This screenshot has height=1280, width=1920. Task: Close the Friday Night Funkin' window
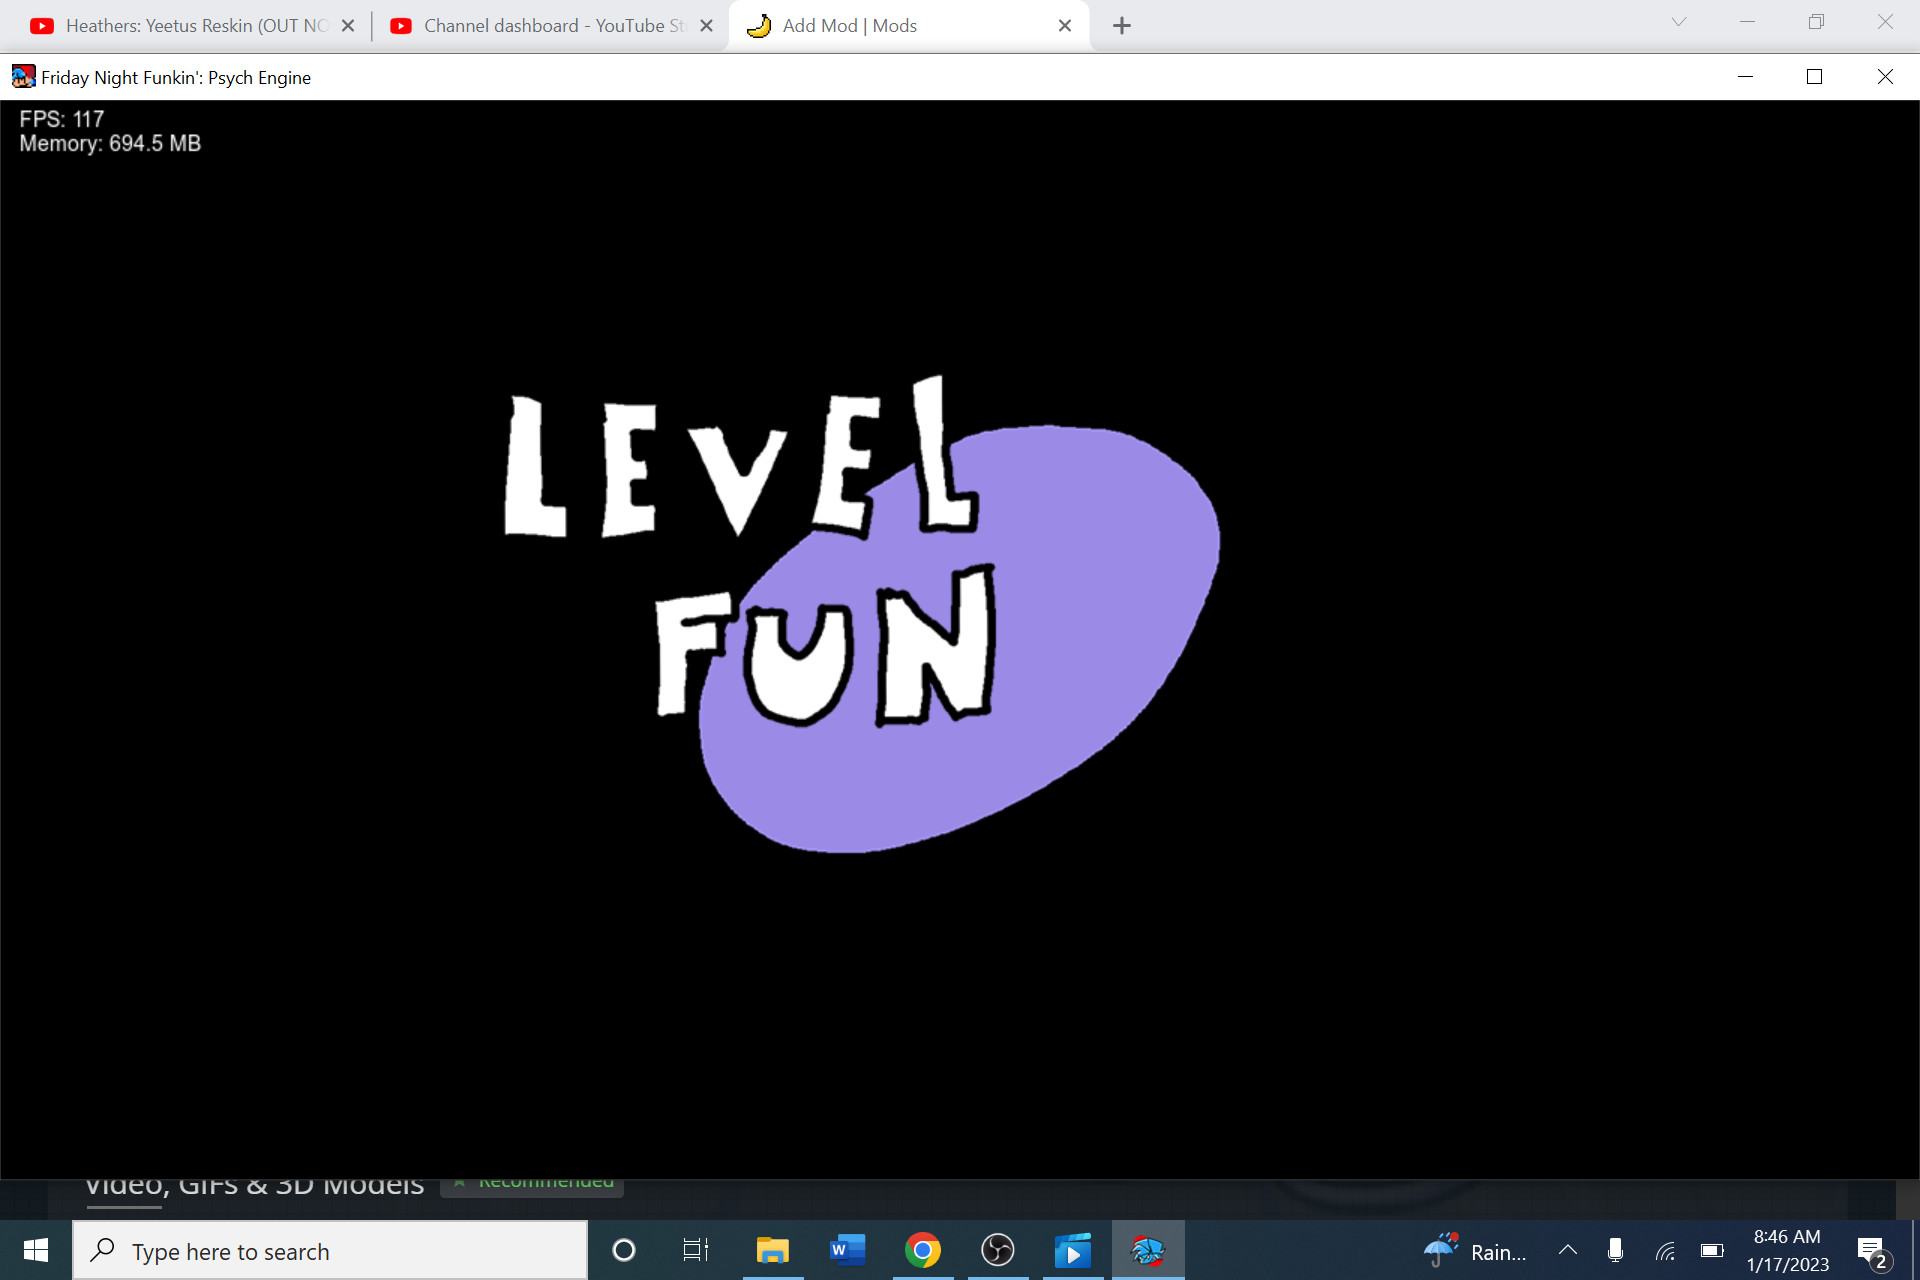click(1885, 77)
